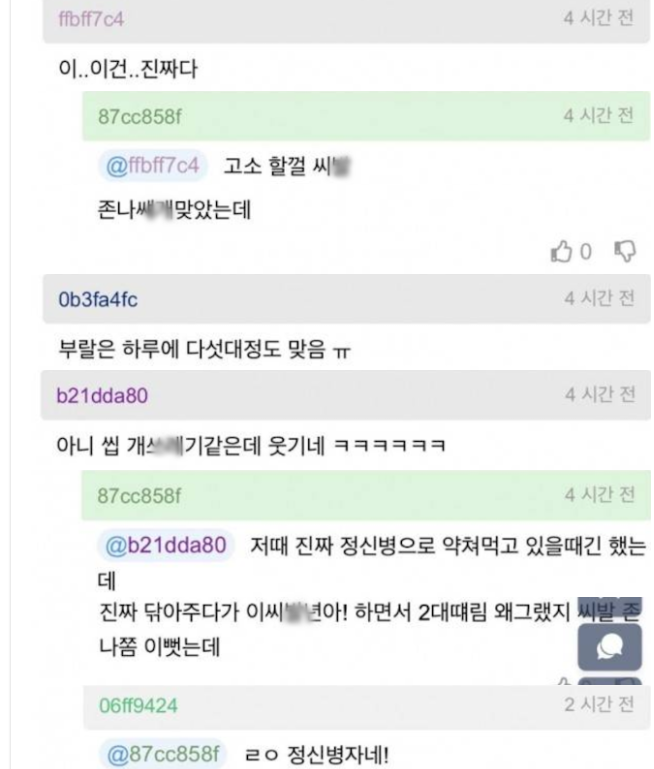
Task: Click the @ffbff7c4 mention tag
Action: (x=153, y=166)
